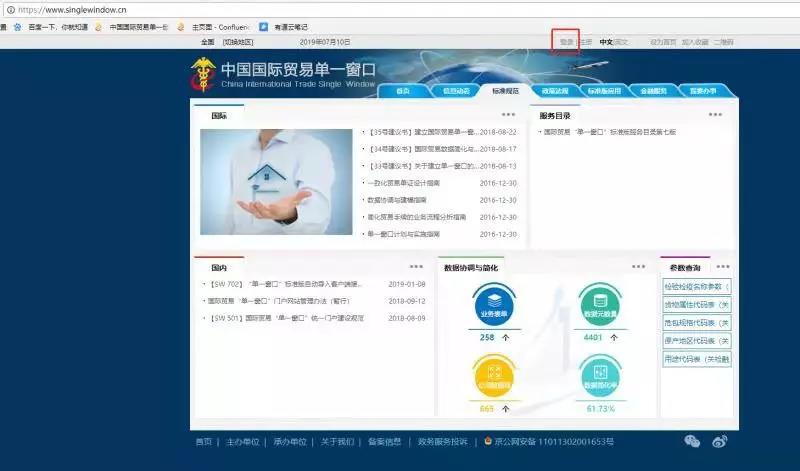Image resolution: width=800 pixels, height=471 pixels.
Task: Click the 关于我们 footer link
Action: [337, 441]
